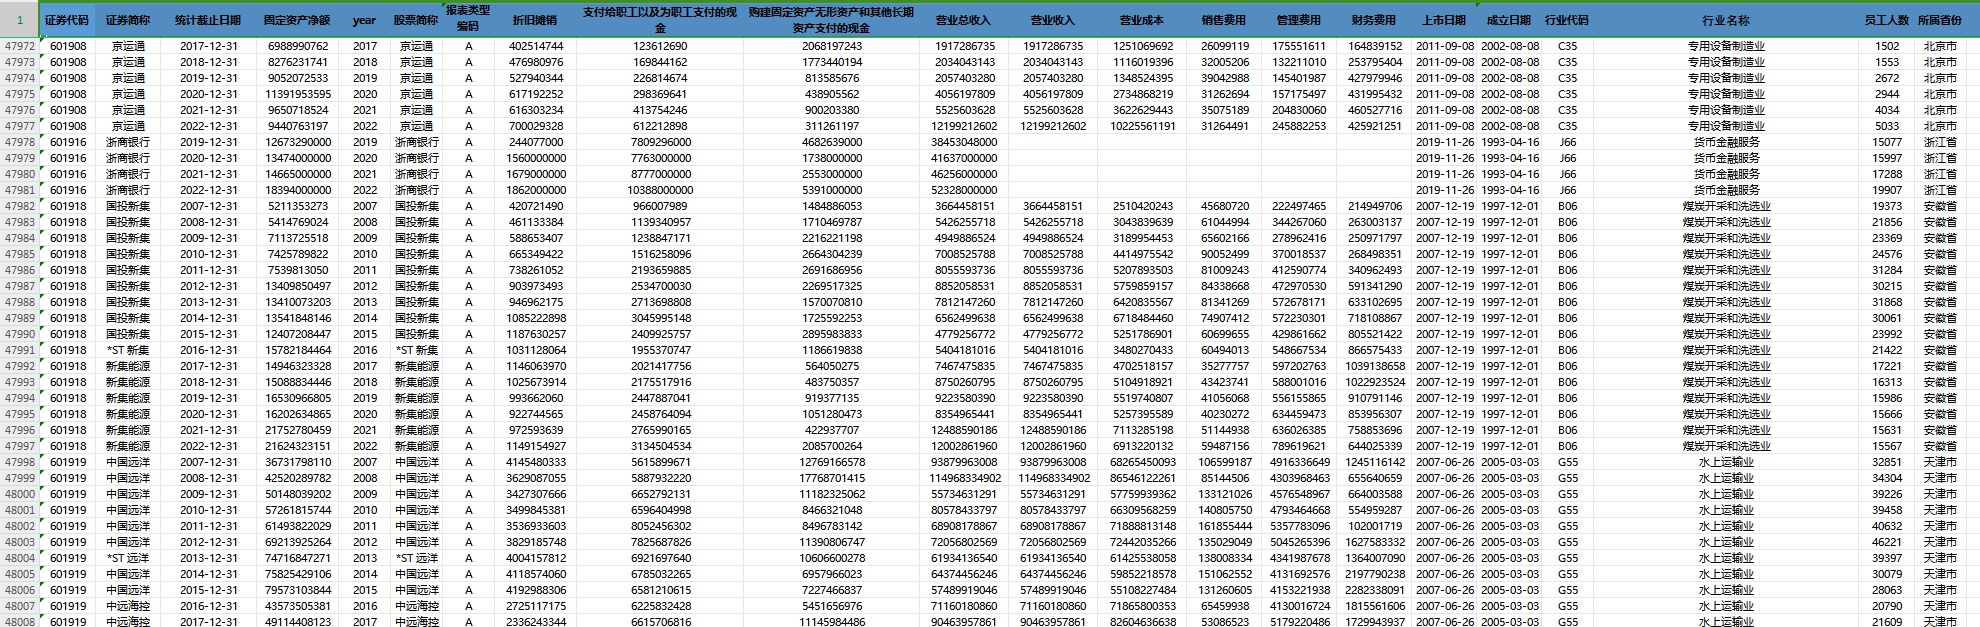Select *ST 远洋 in the 证券简称 column
Image resolution: width=1980 pixels, height=627 pixels.
click(128, 558)
